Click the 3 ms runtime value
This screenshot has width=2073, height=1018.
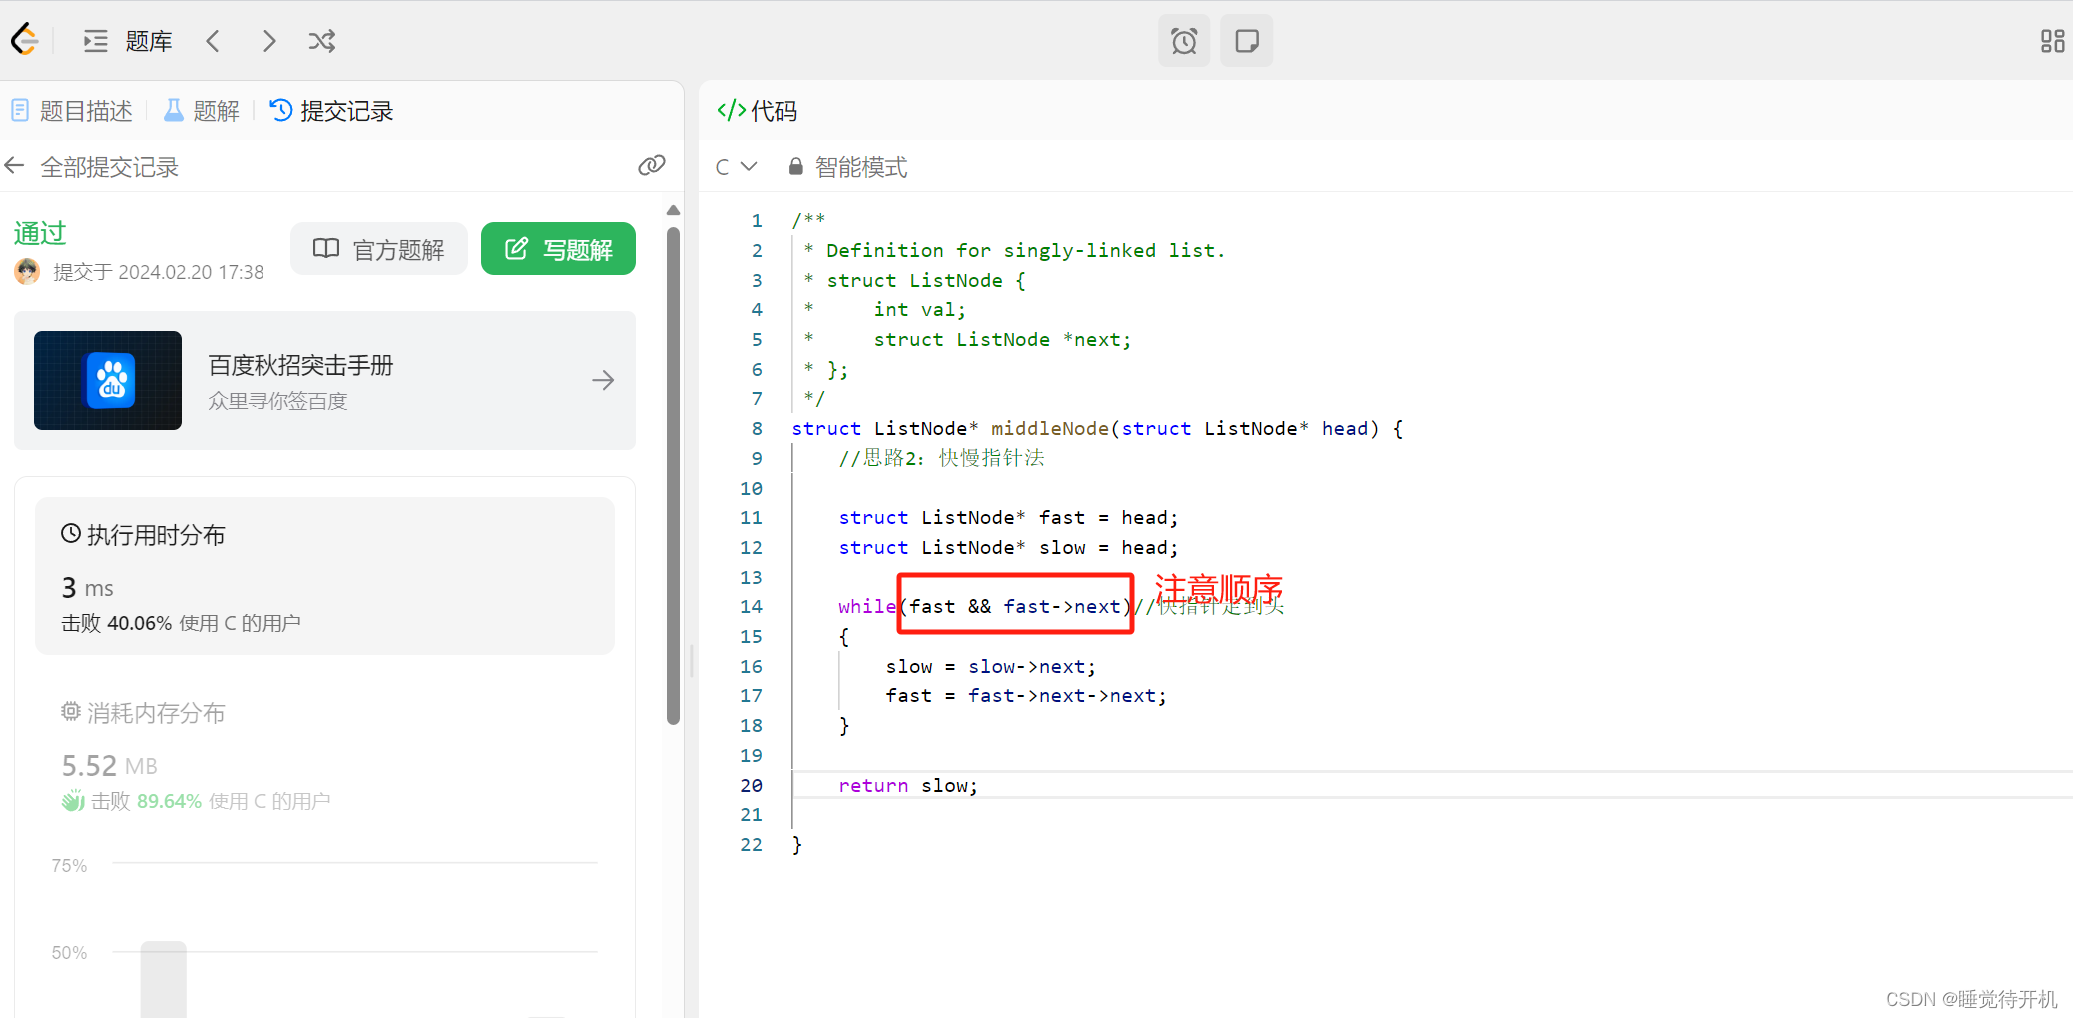88,587
